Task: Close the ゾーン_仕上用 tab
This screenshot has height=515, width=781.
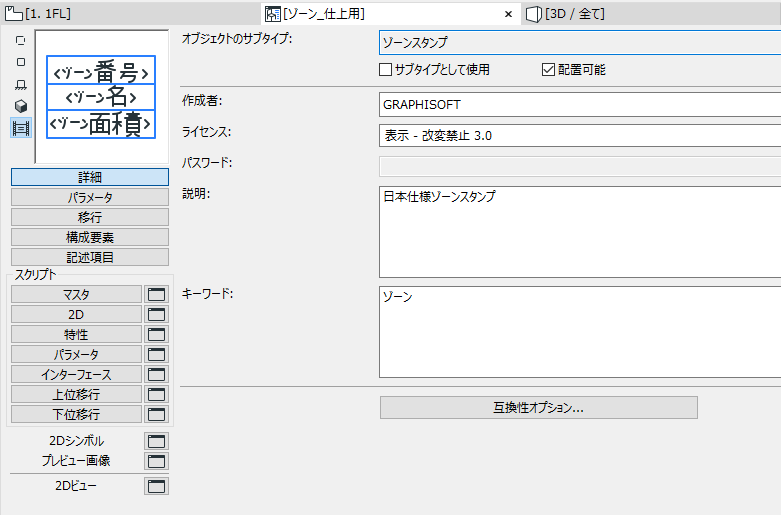Action: [508, 14]
